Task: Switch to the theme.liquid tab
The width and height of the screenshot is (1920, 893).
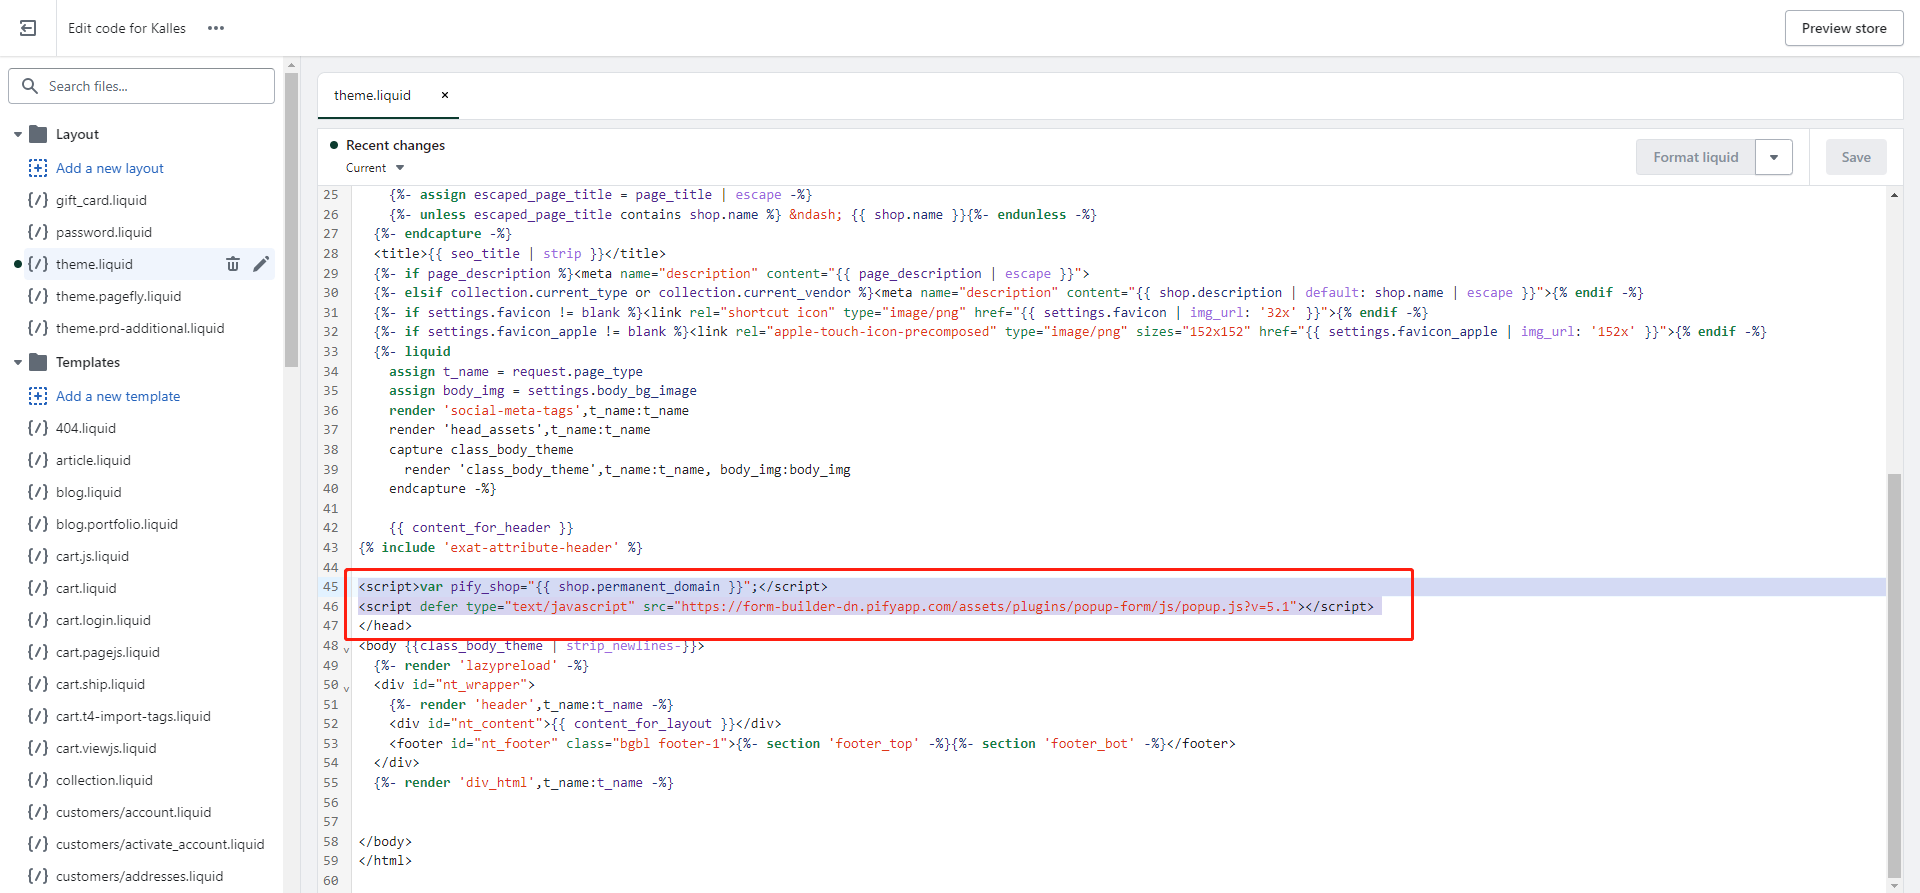Action: click(x=372, y=95)
